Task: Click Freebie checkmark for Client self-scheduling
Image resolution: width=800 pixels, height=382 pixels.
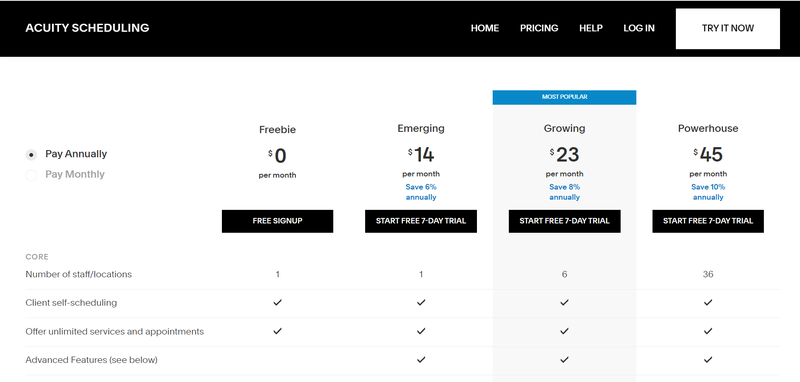Action: [x=278, y=302]
